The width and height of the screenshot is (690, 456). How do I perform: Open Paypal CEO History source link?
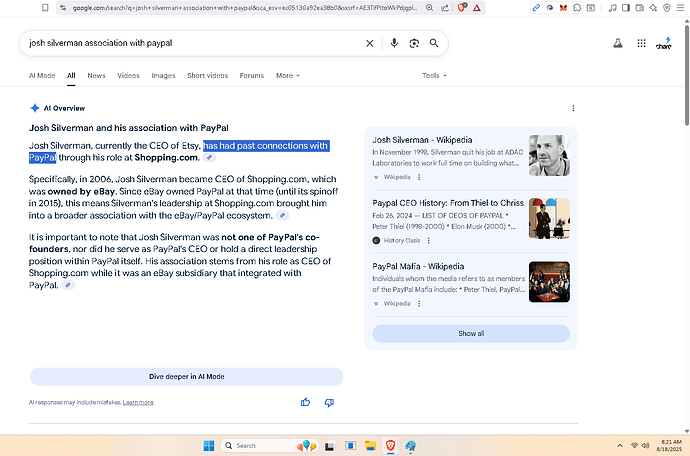448,203
